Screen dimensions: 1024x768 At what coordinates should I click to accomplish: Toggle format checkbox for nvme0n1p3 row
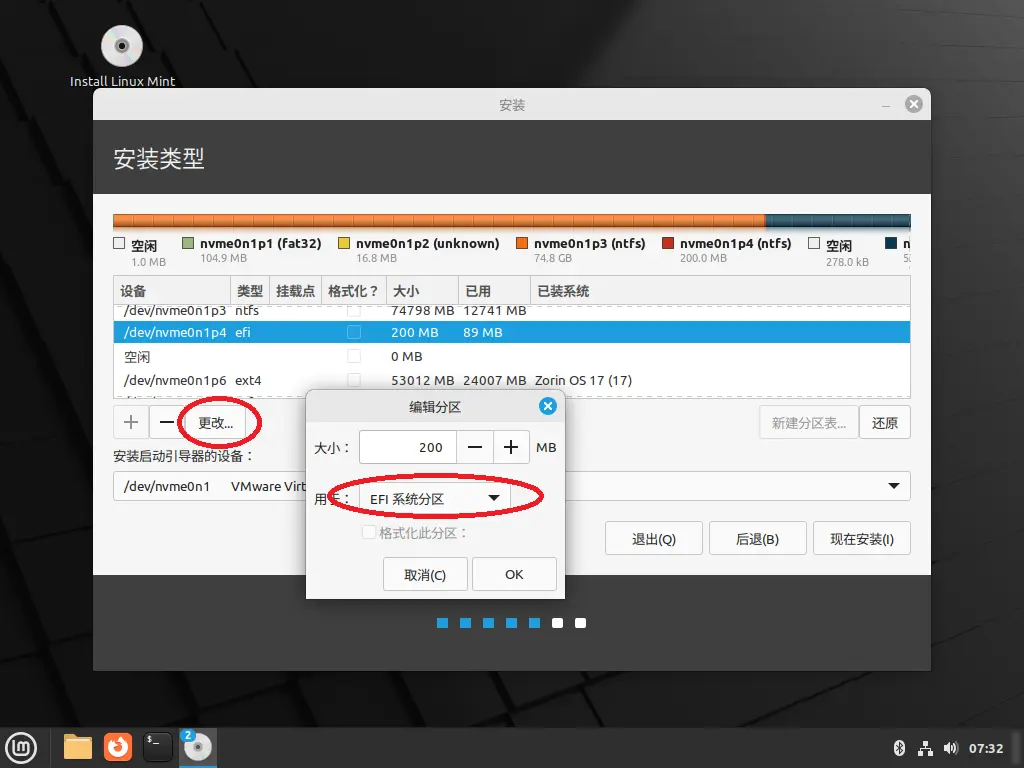[354, 311]
